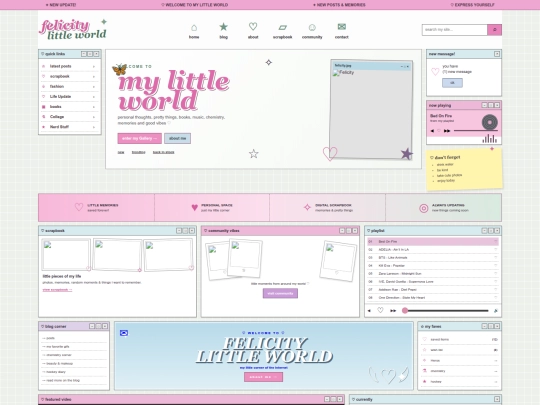Click previous track in now playing widget

pyautogui.click(x=432, y=131)
